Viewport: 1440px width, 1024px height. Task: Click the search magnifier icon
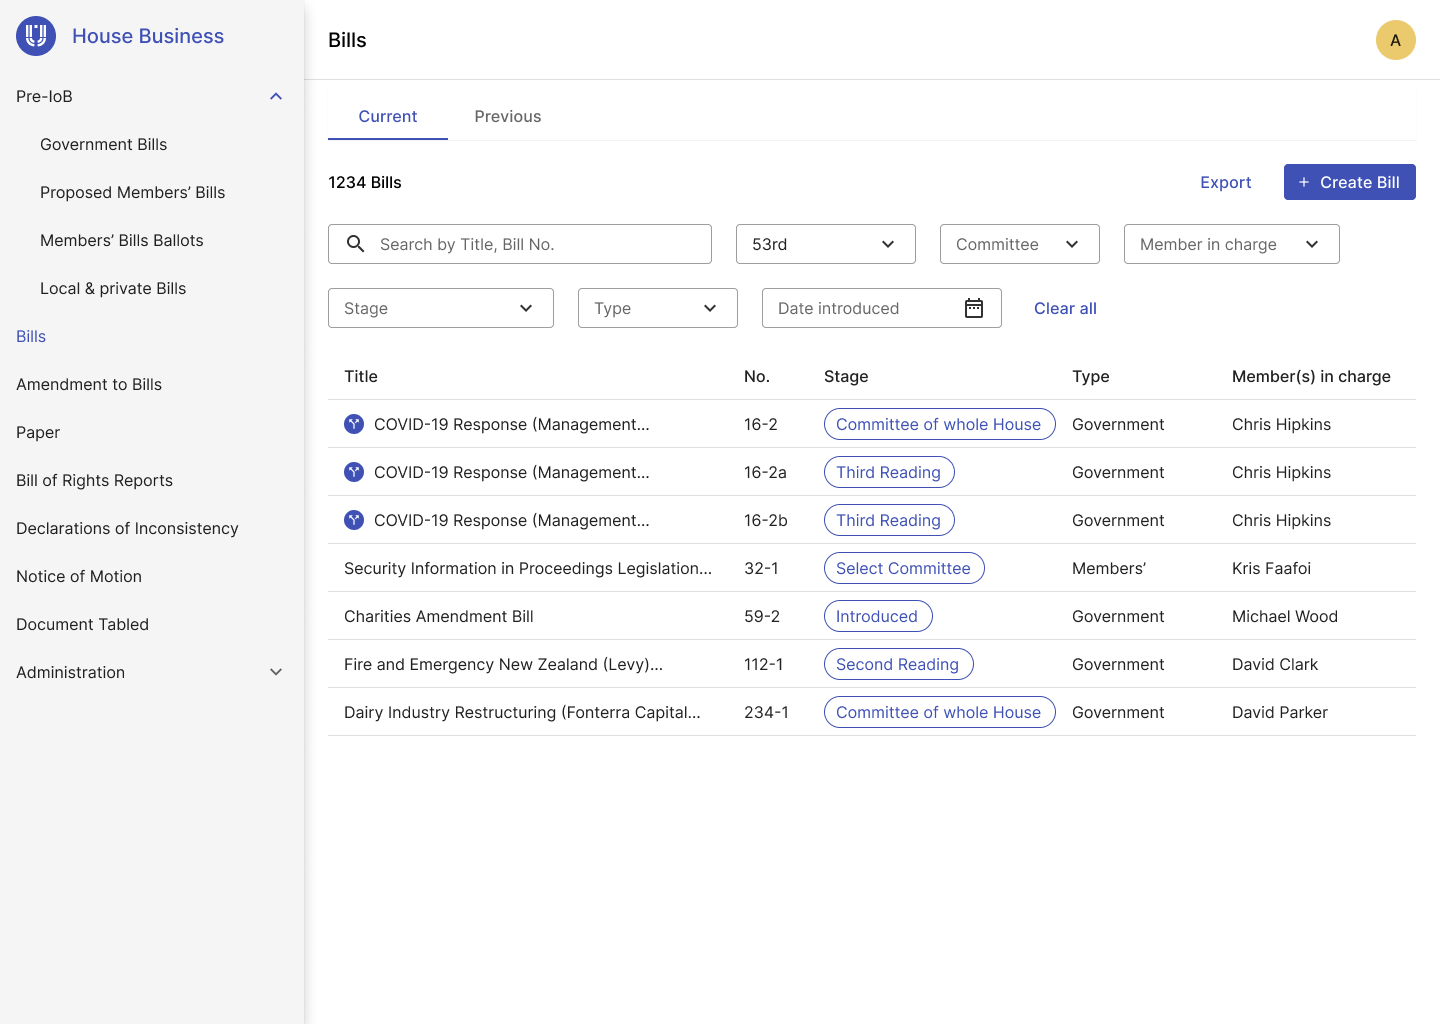pos(355,244)
